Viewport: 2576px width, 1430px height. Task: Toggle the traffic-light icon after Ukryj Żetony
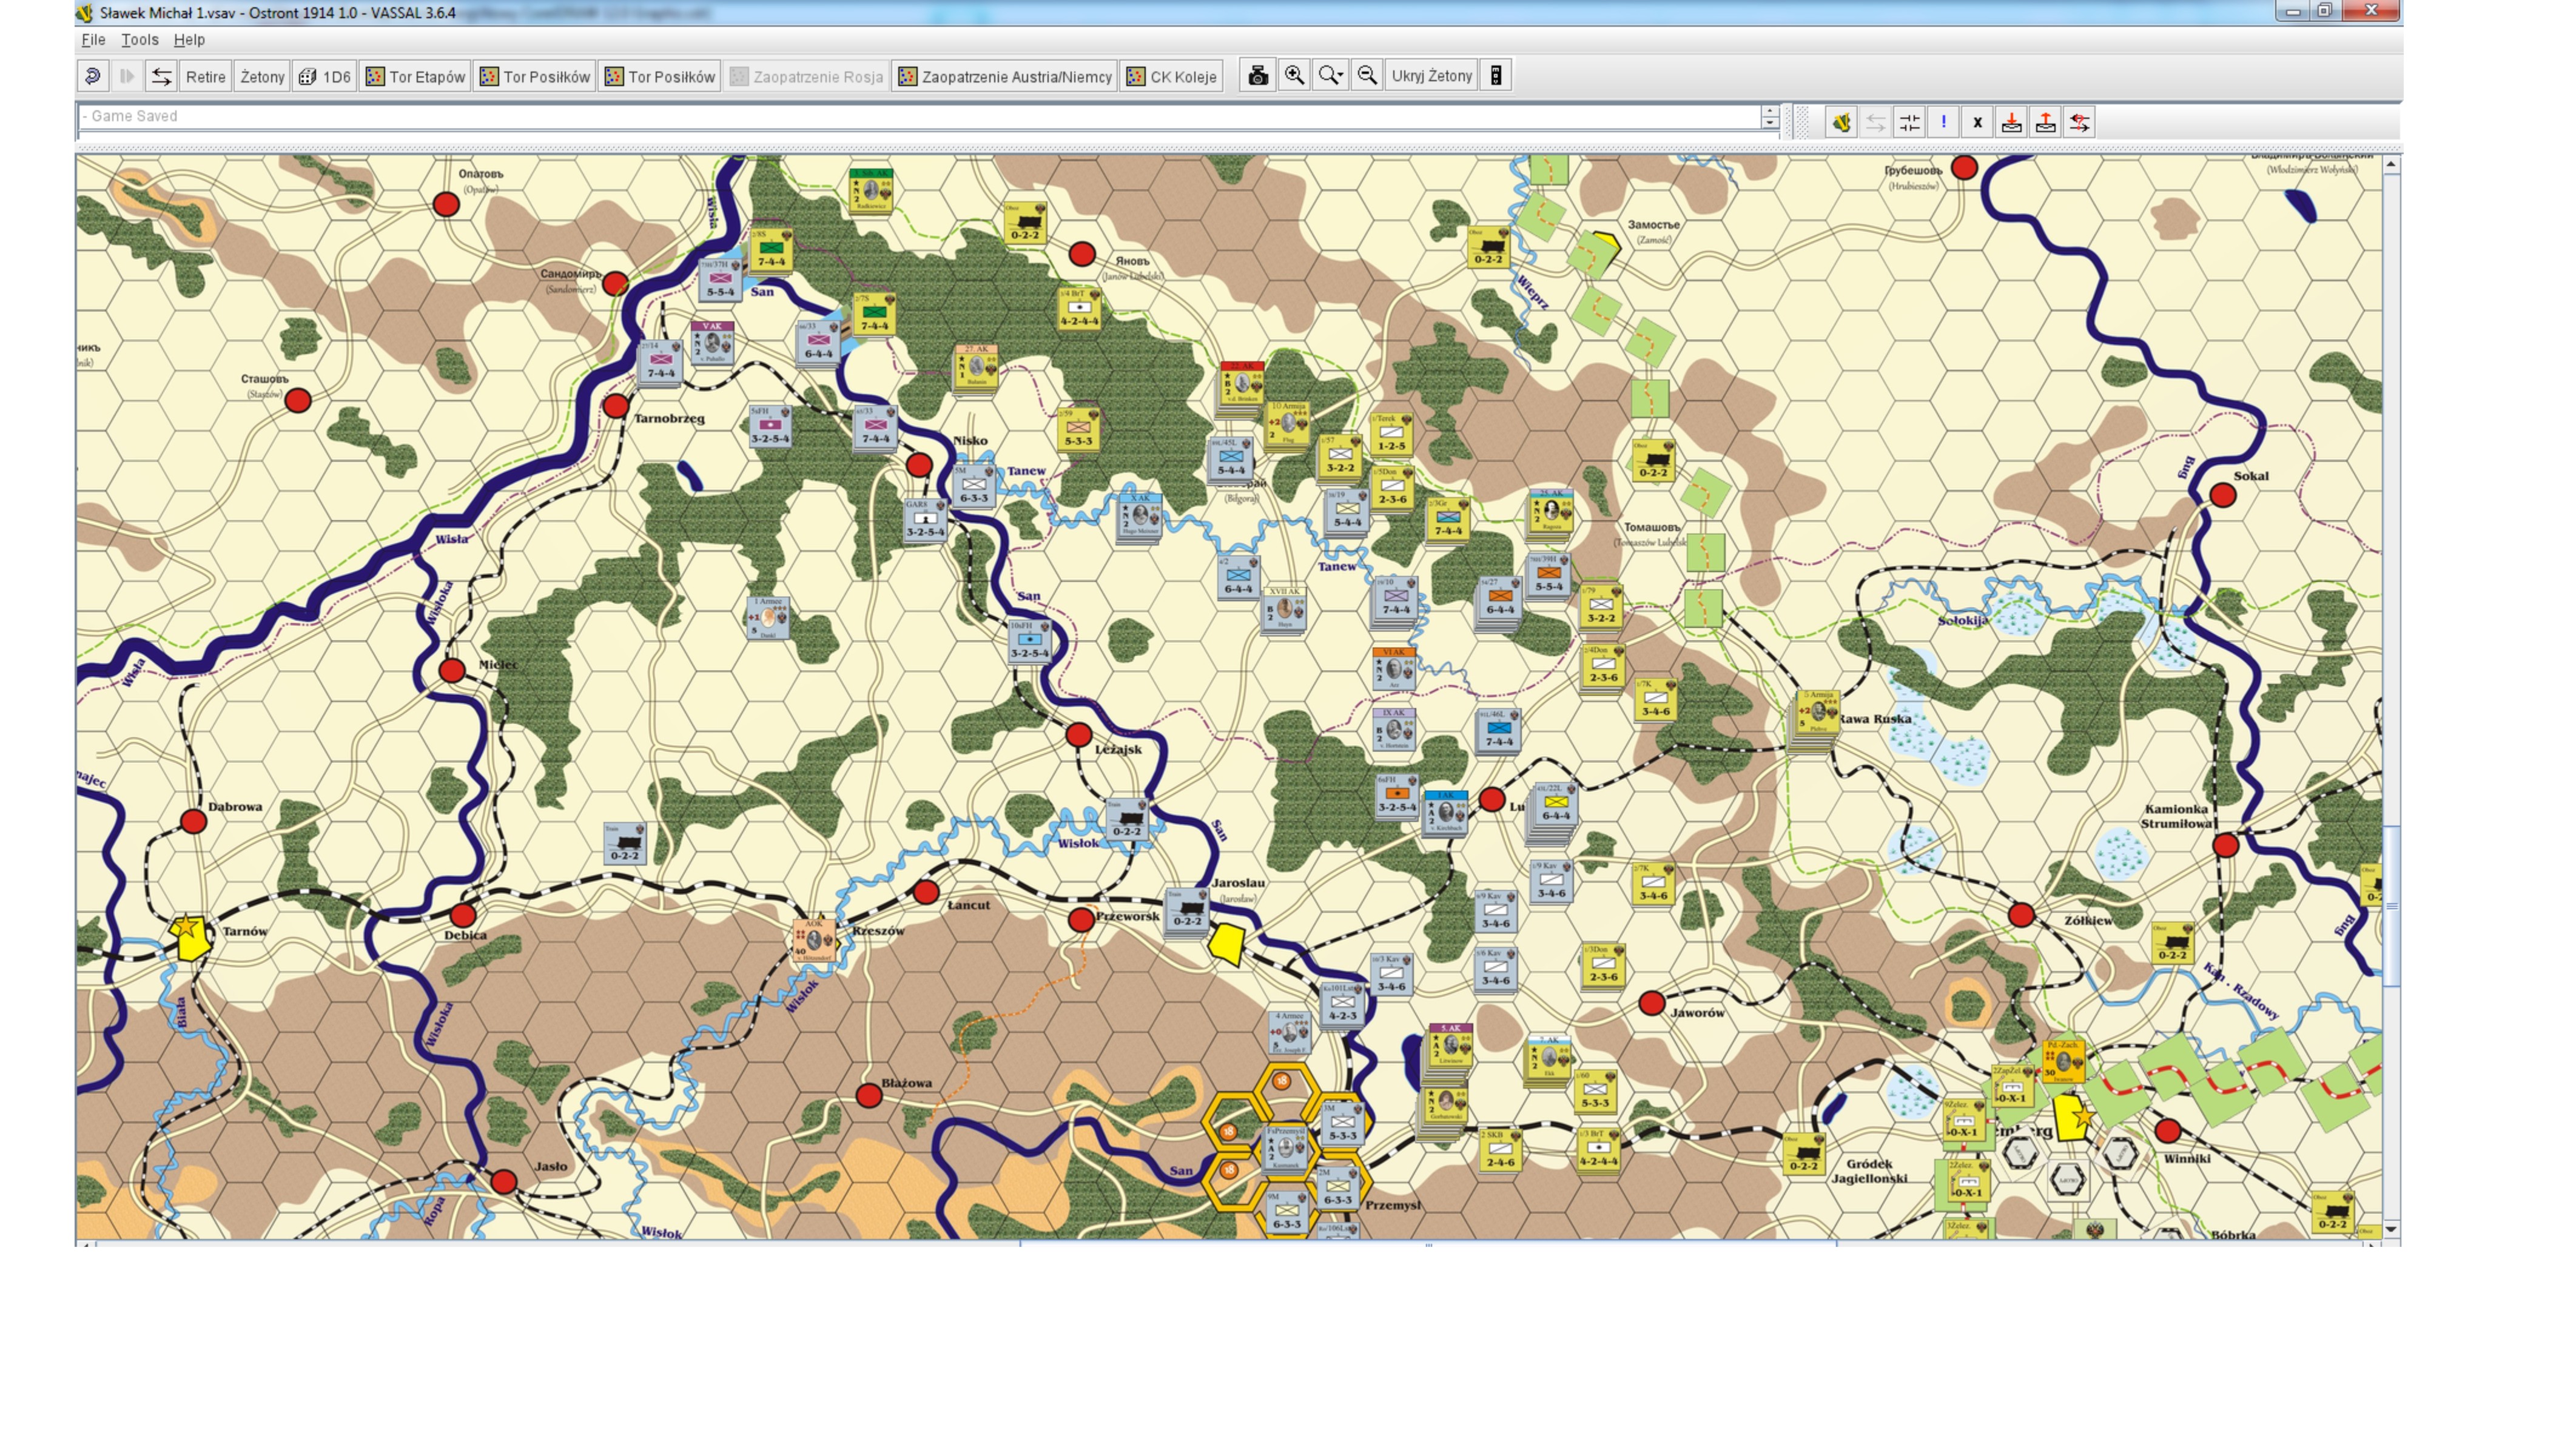coord(1496,76)
